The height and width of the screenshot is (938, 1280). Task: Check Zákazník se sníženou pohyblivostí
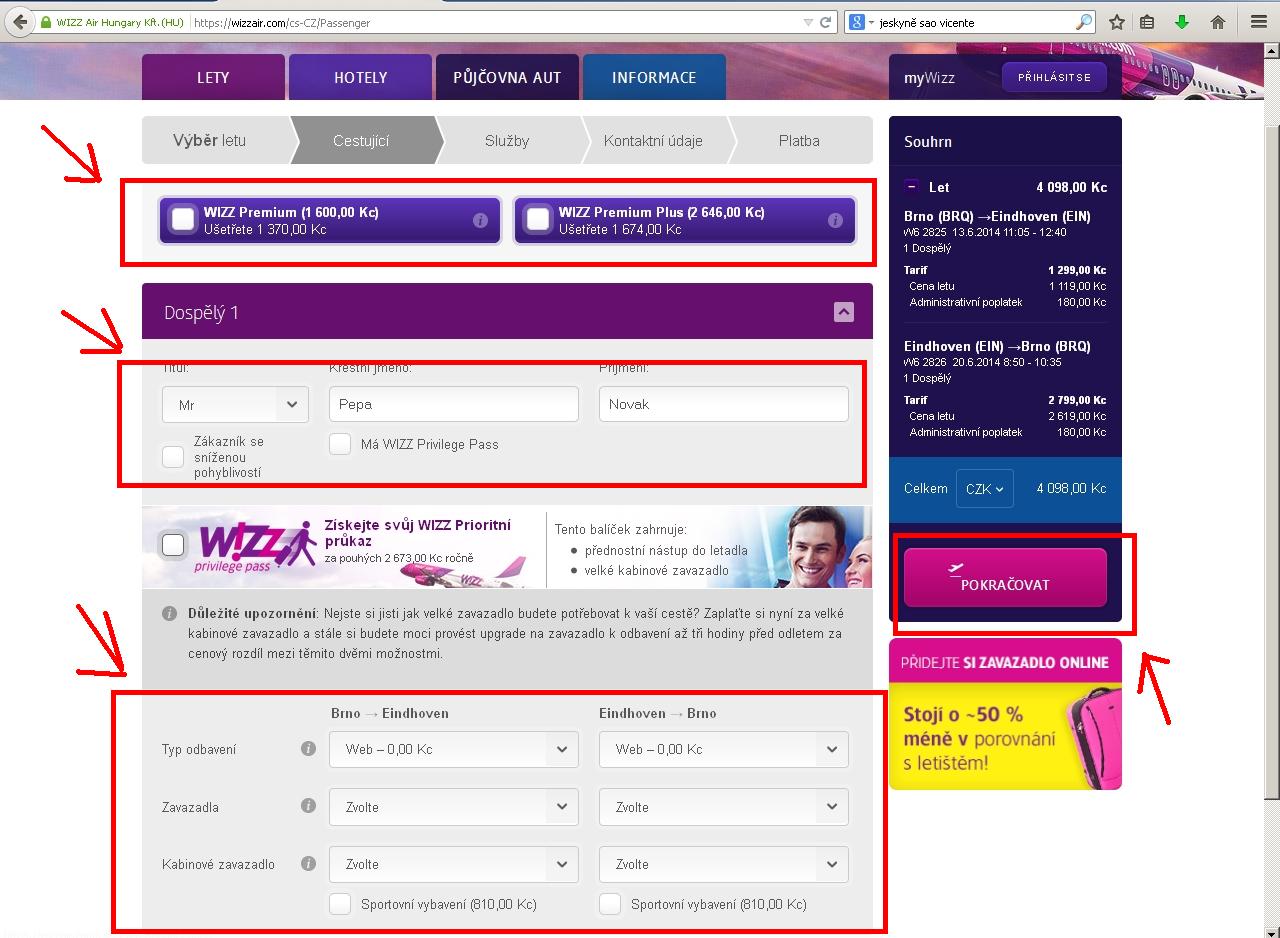click(173, 456)
